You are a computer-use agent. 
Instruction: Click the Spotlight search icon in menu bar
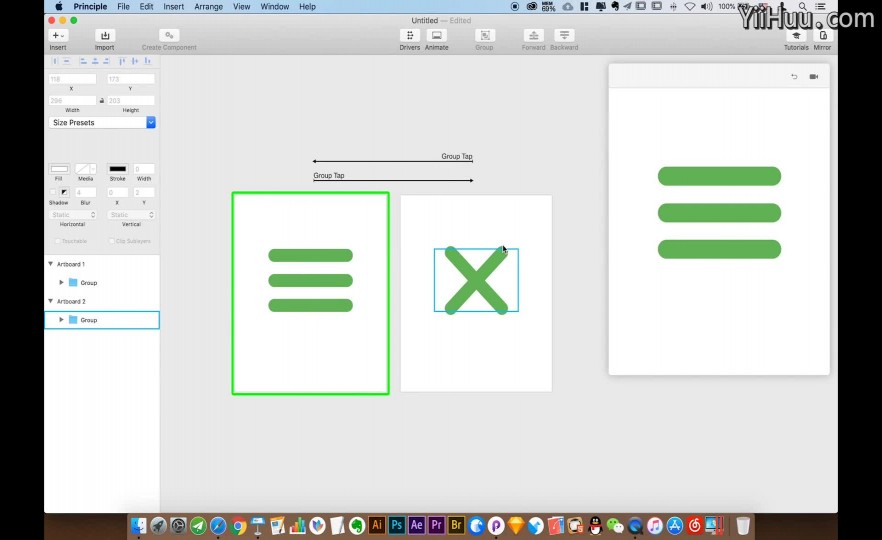(803, 7)
